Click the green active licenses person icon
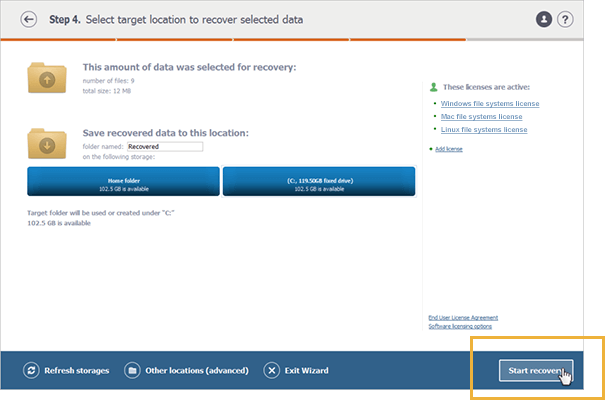This screenshot has width=605, height=400. click(434, 87)
